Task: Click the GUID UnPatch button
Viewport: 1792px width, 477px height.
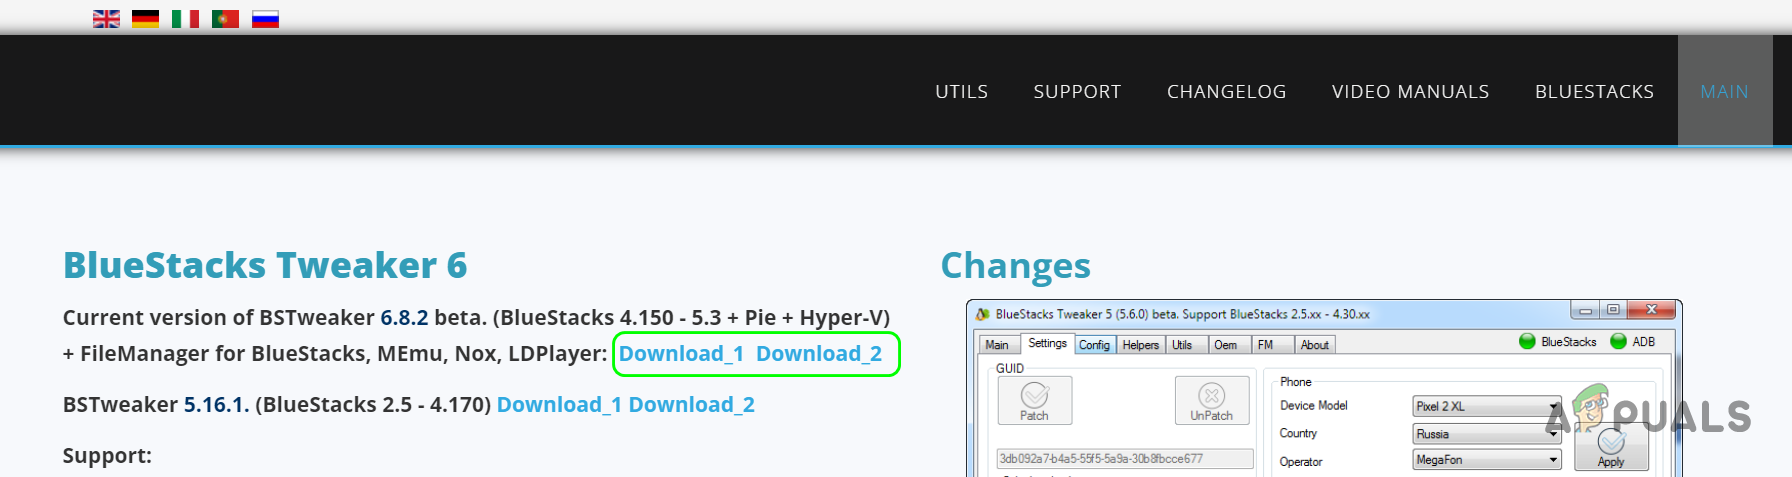Action: [x=1212, y=401]
